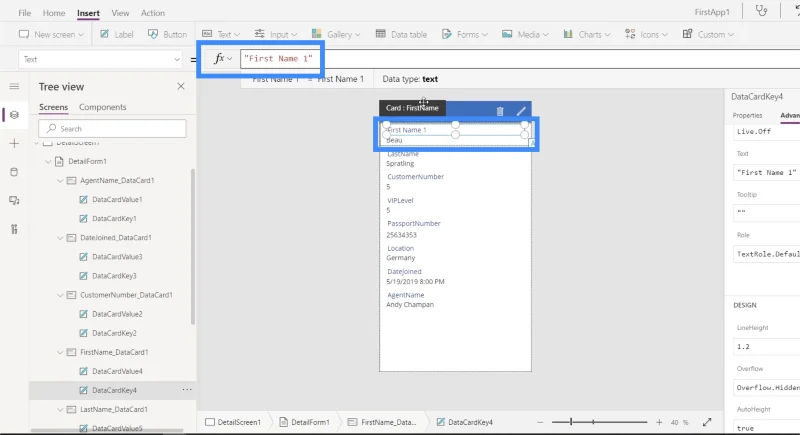
Task: Click the DetailScreen1 breadcrumb
Action: click(233, 422)
